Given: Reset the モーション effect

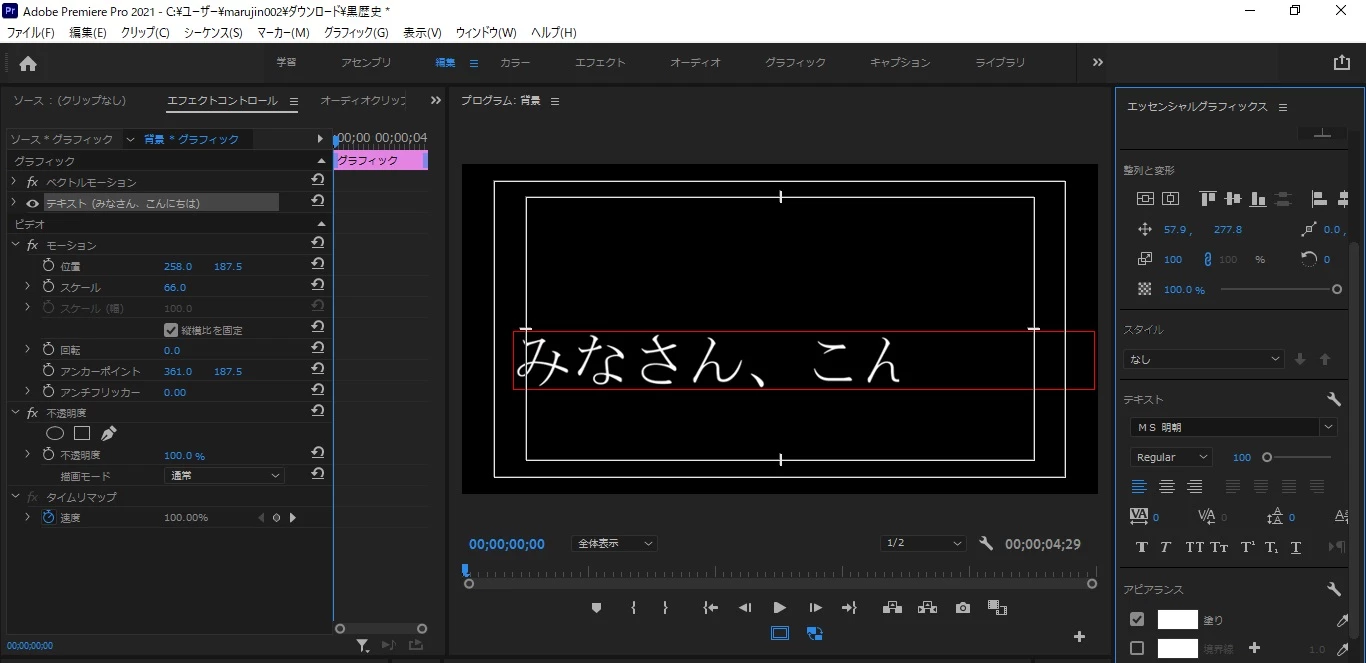Looking at the screenshot, I should 317,244.
